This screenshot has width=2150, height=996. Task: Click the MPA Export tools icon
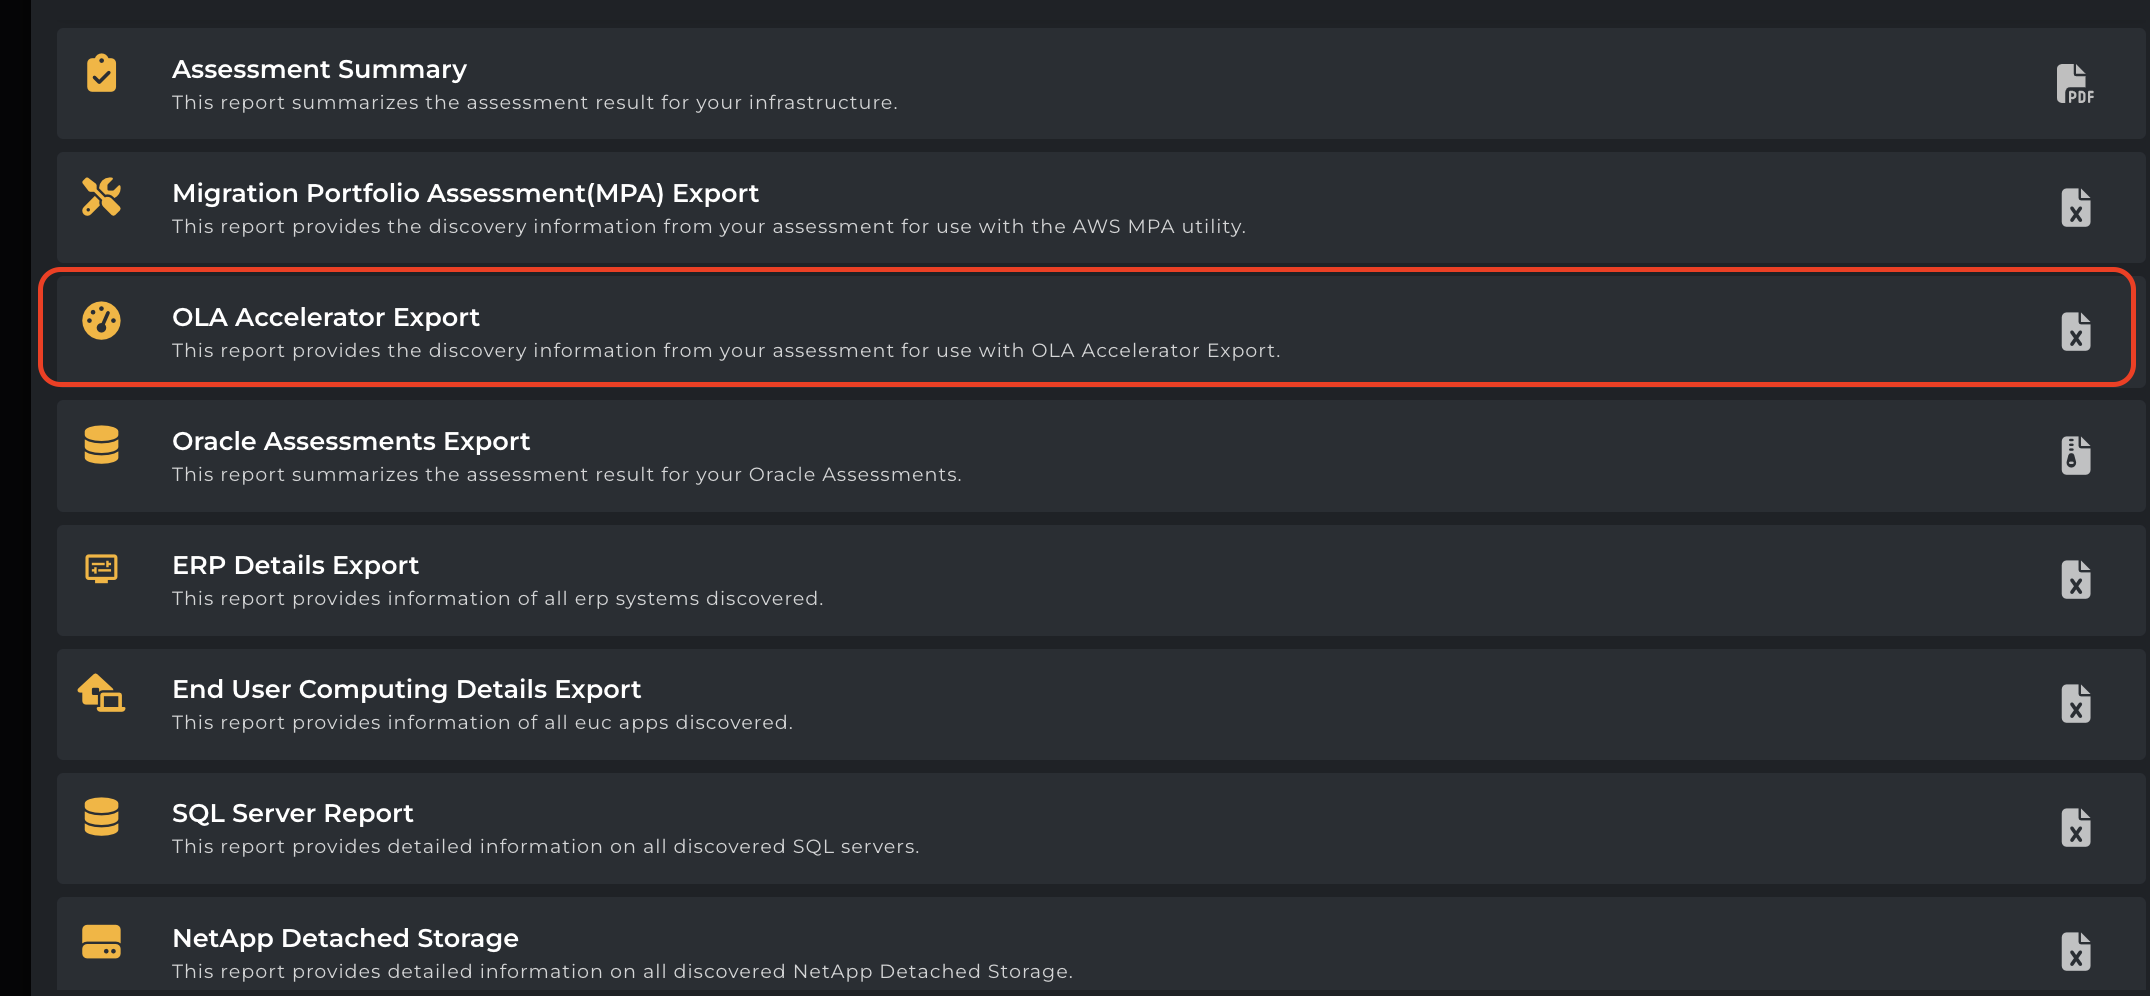[x=101, y=197]
